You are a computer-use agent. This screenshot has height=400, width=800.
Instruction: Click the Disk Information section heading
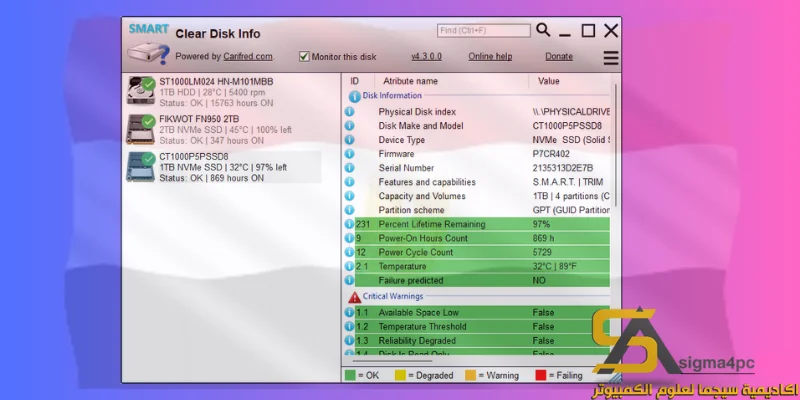(x=392, y=95)
